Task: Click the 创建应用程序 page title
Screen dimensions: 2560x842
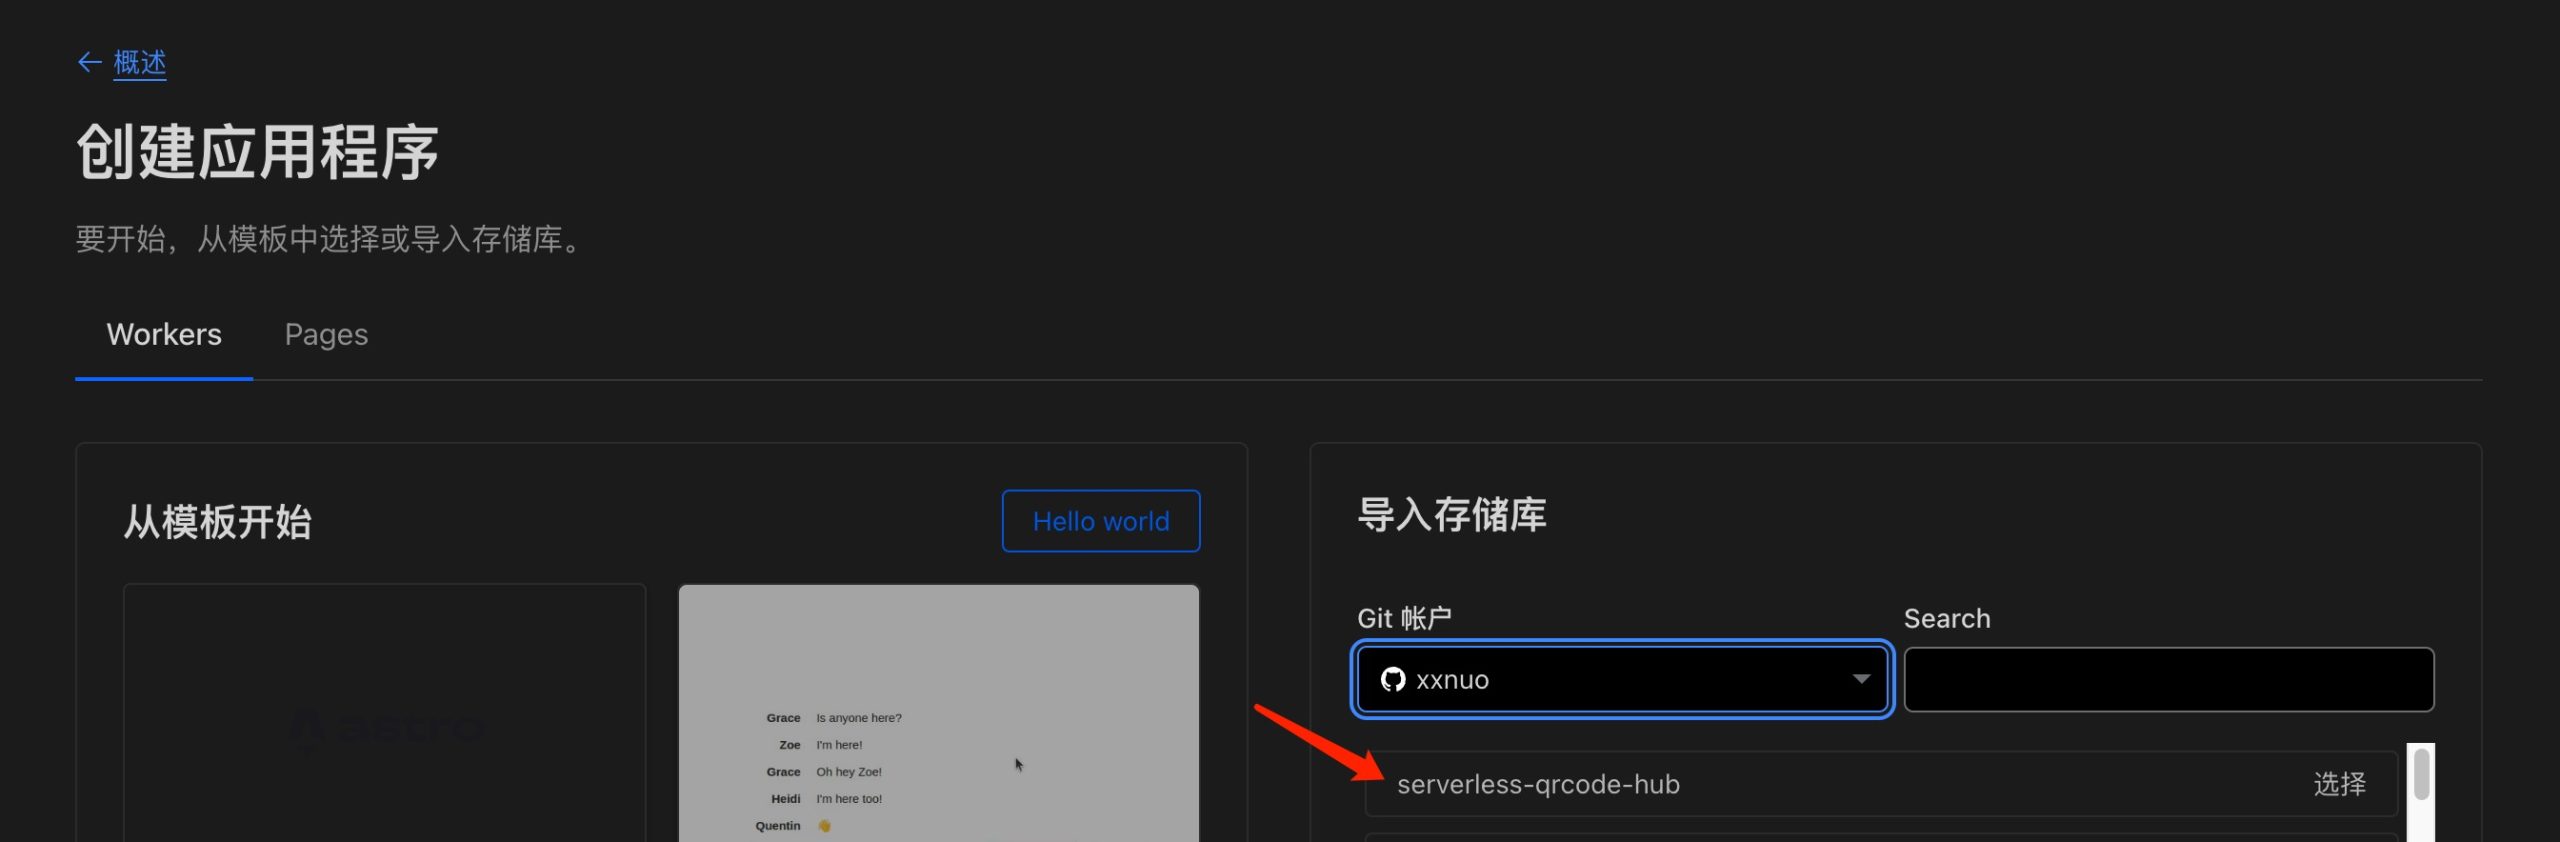Action: 258,152
